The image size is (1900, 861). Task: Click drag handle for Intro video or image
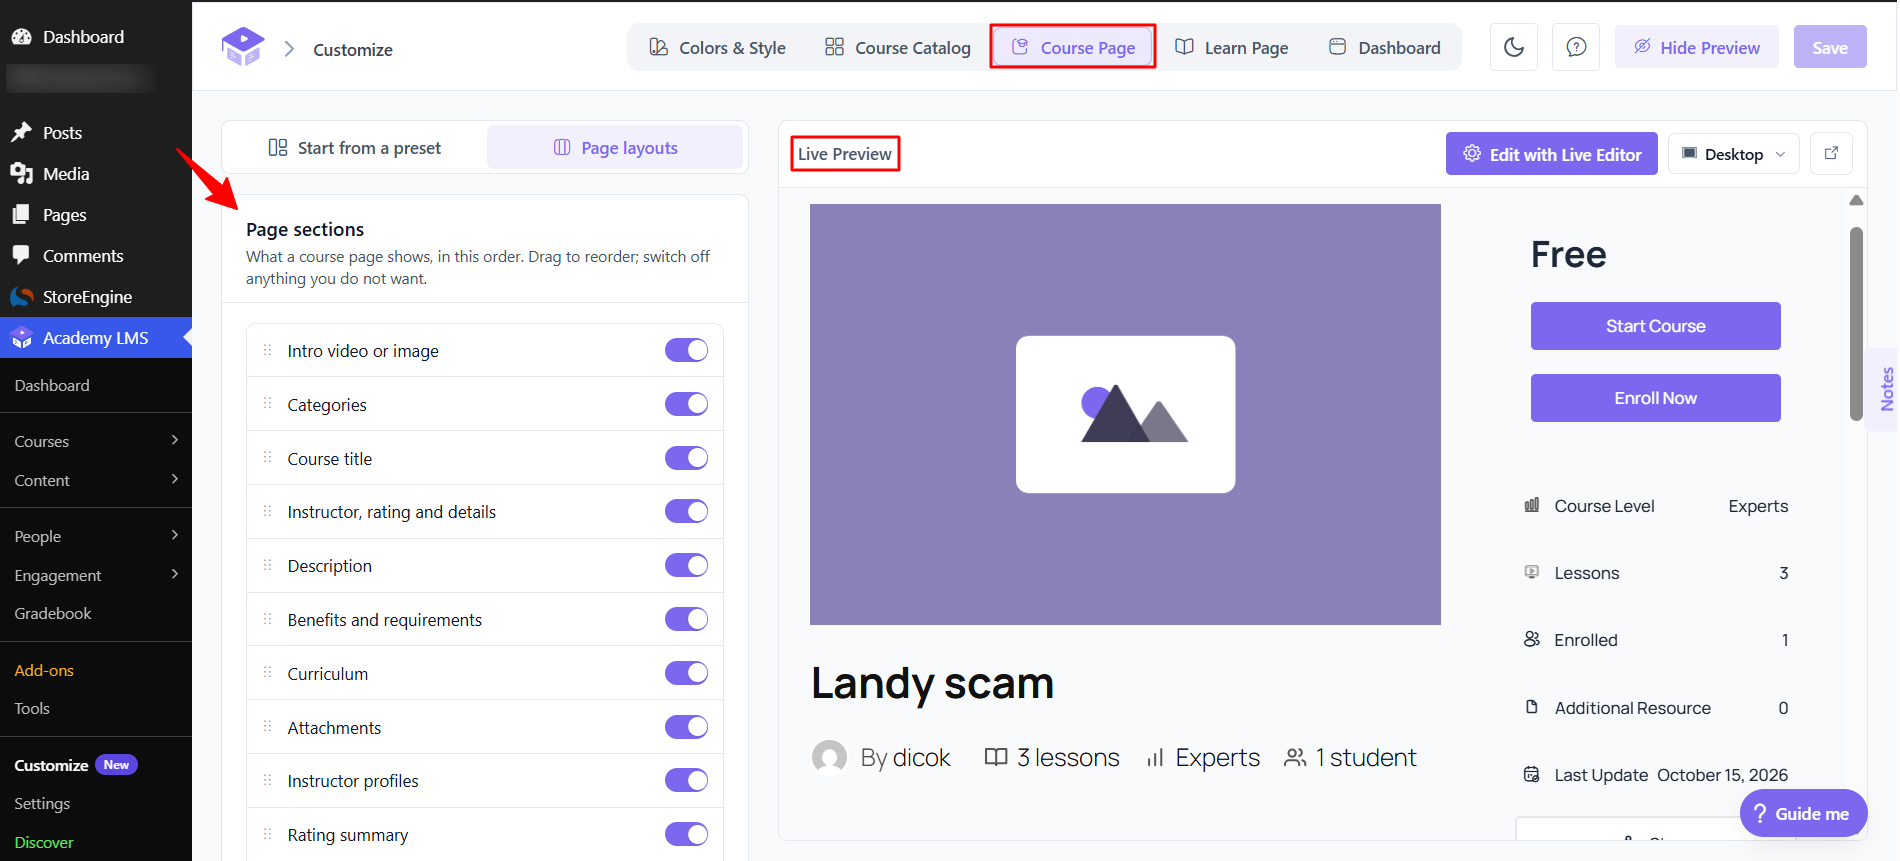point(267,350)
